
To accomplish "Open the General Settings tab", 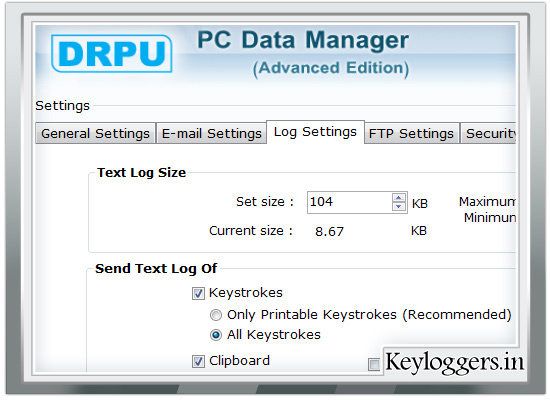I will pyautogui.click(x=95, y=133).
